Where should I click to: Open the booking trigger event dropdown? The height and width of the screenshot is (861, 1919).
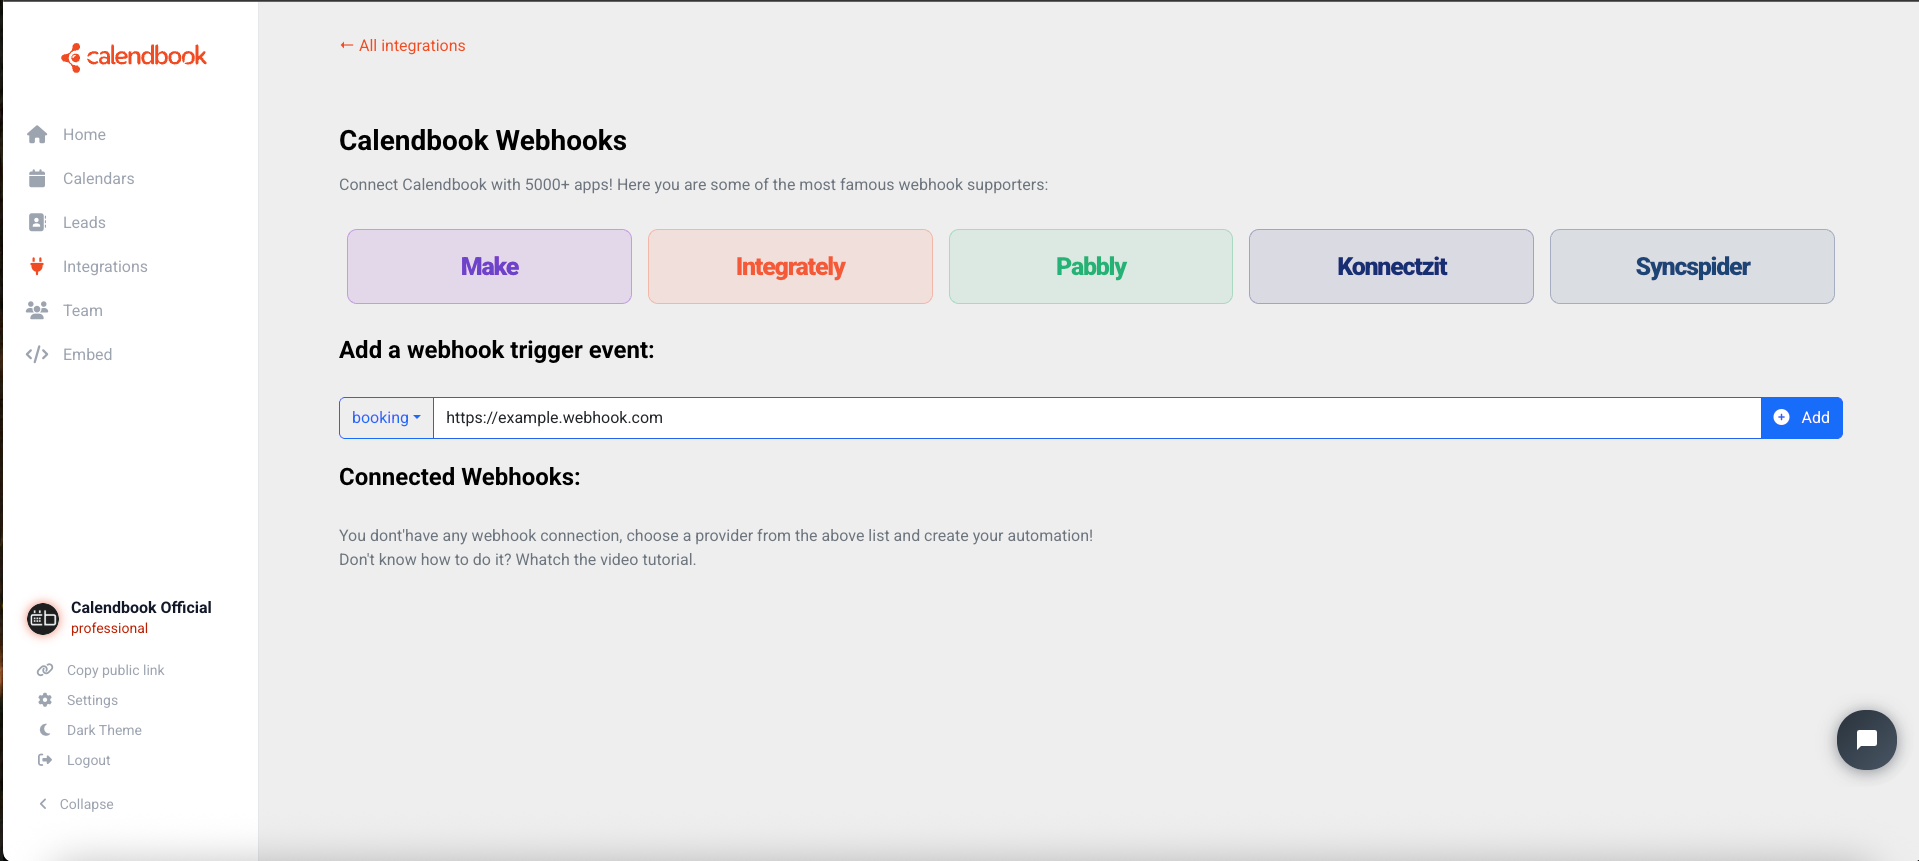pos(386,418)
